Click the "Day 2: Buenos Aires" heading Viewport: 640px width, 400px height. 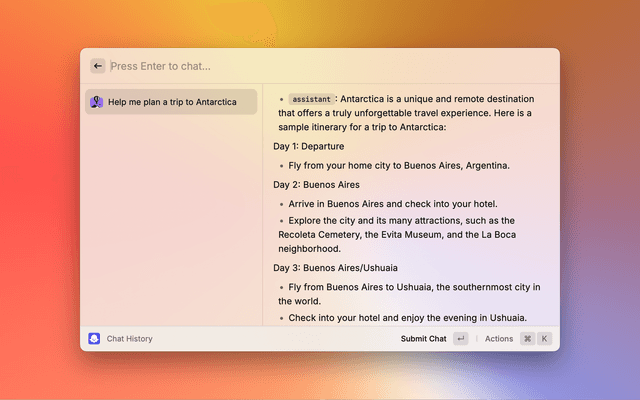316,185
